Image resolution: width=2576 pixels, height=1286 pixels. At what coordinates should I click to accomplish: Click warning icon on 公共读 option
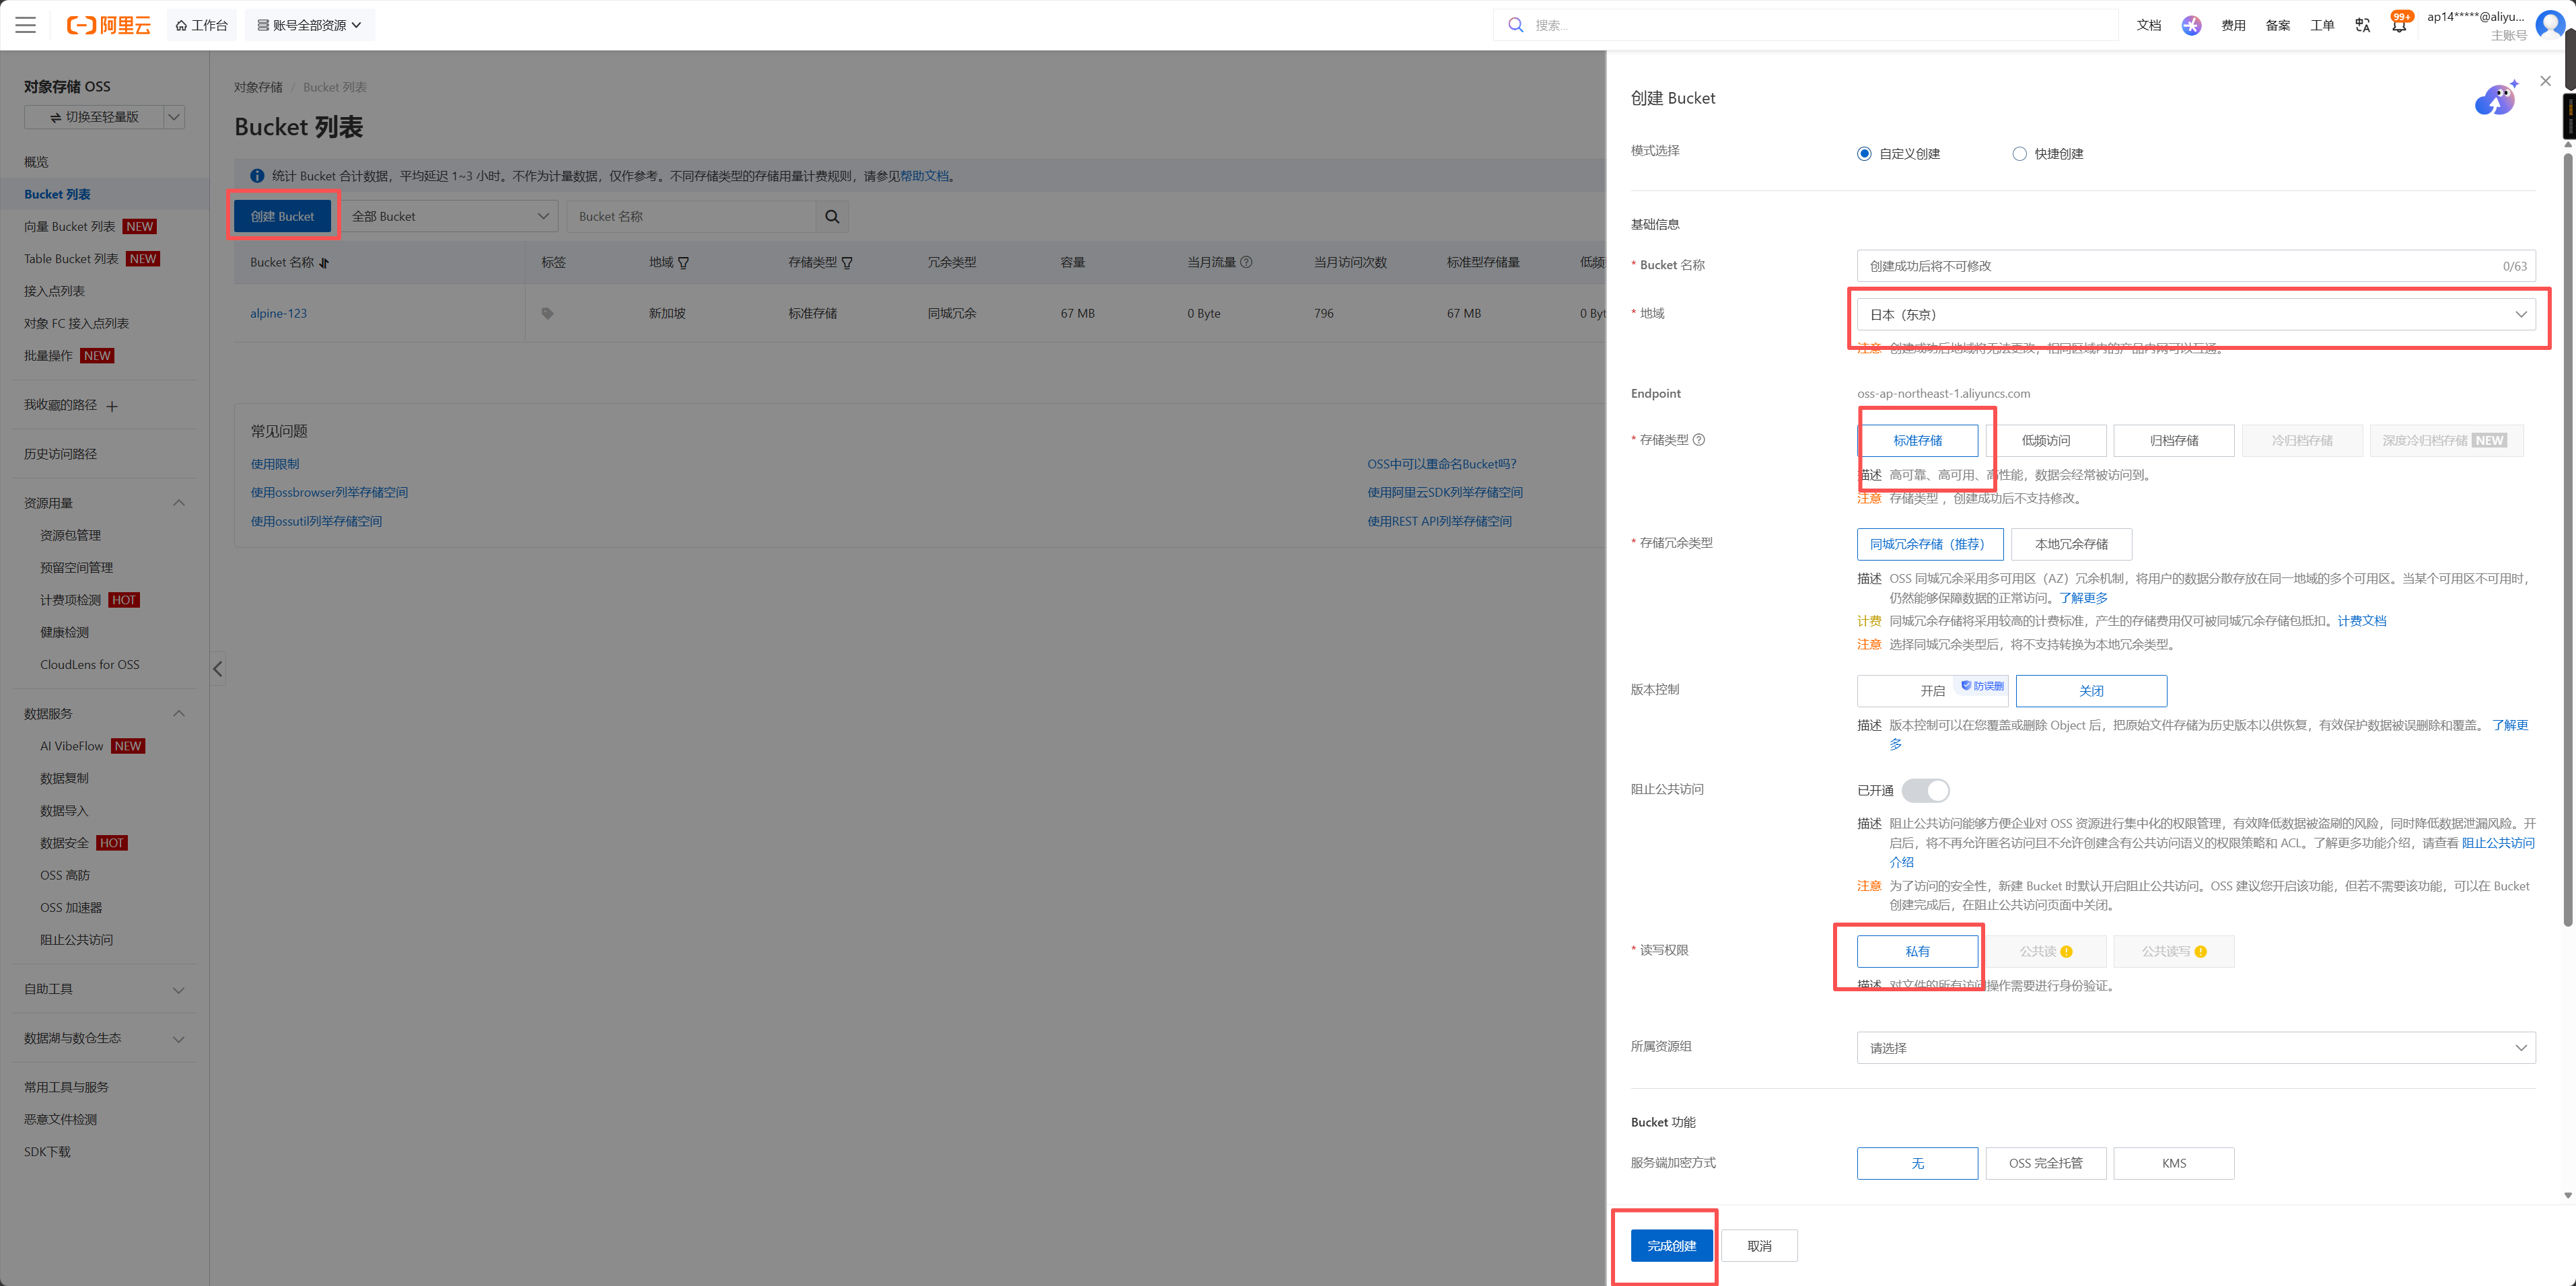coord(2066,952)
